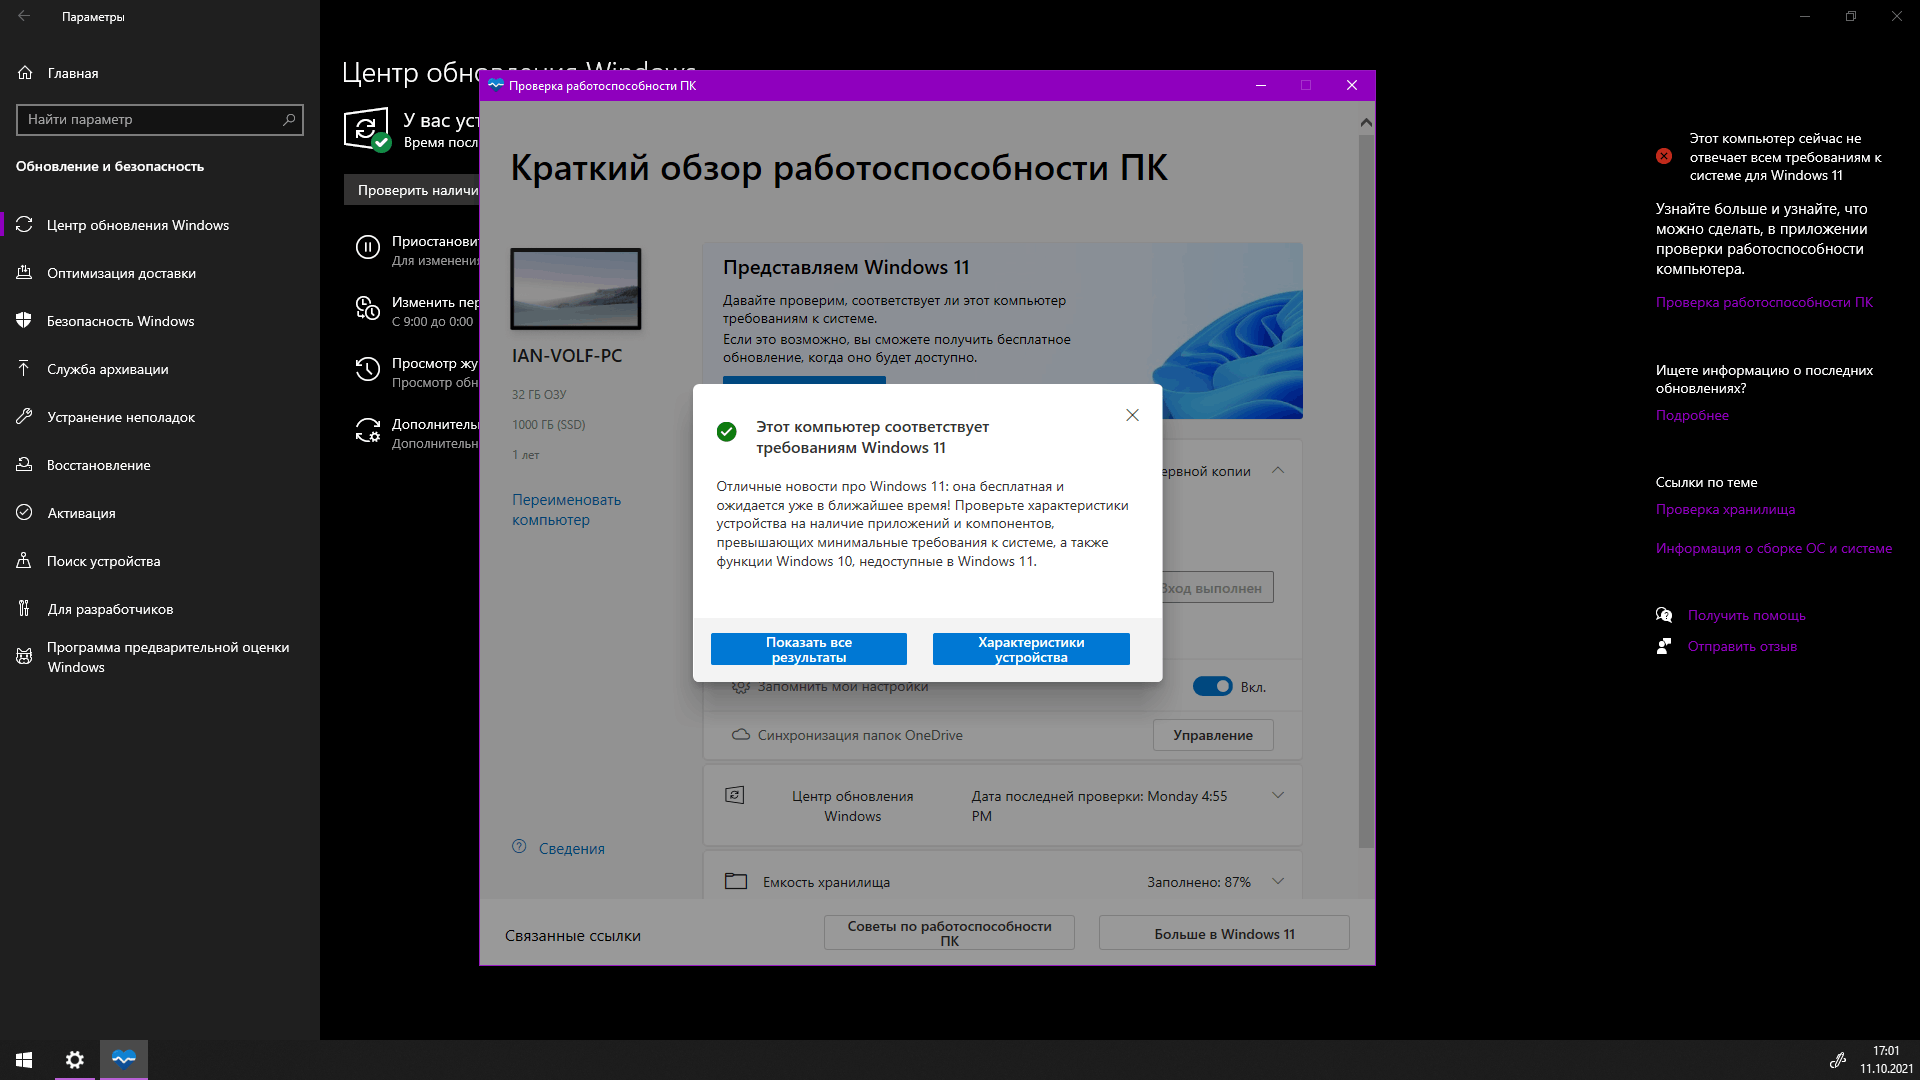Click the Get help icon
The image size is (1920, 1080).
point(1664,615)
